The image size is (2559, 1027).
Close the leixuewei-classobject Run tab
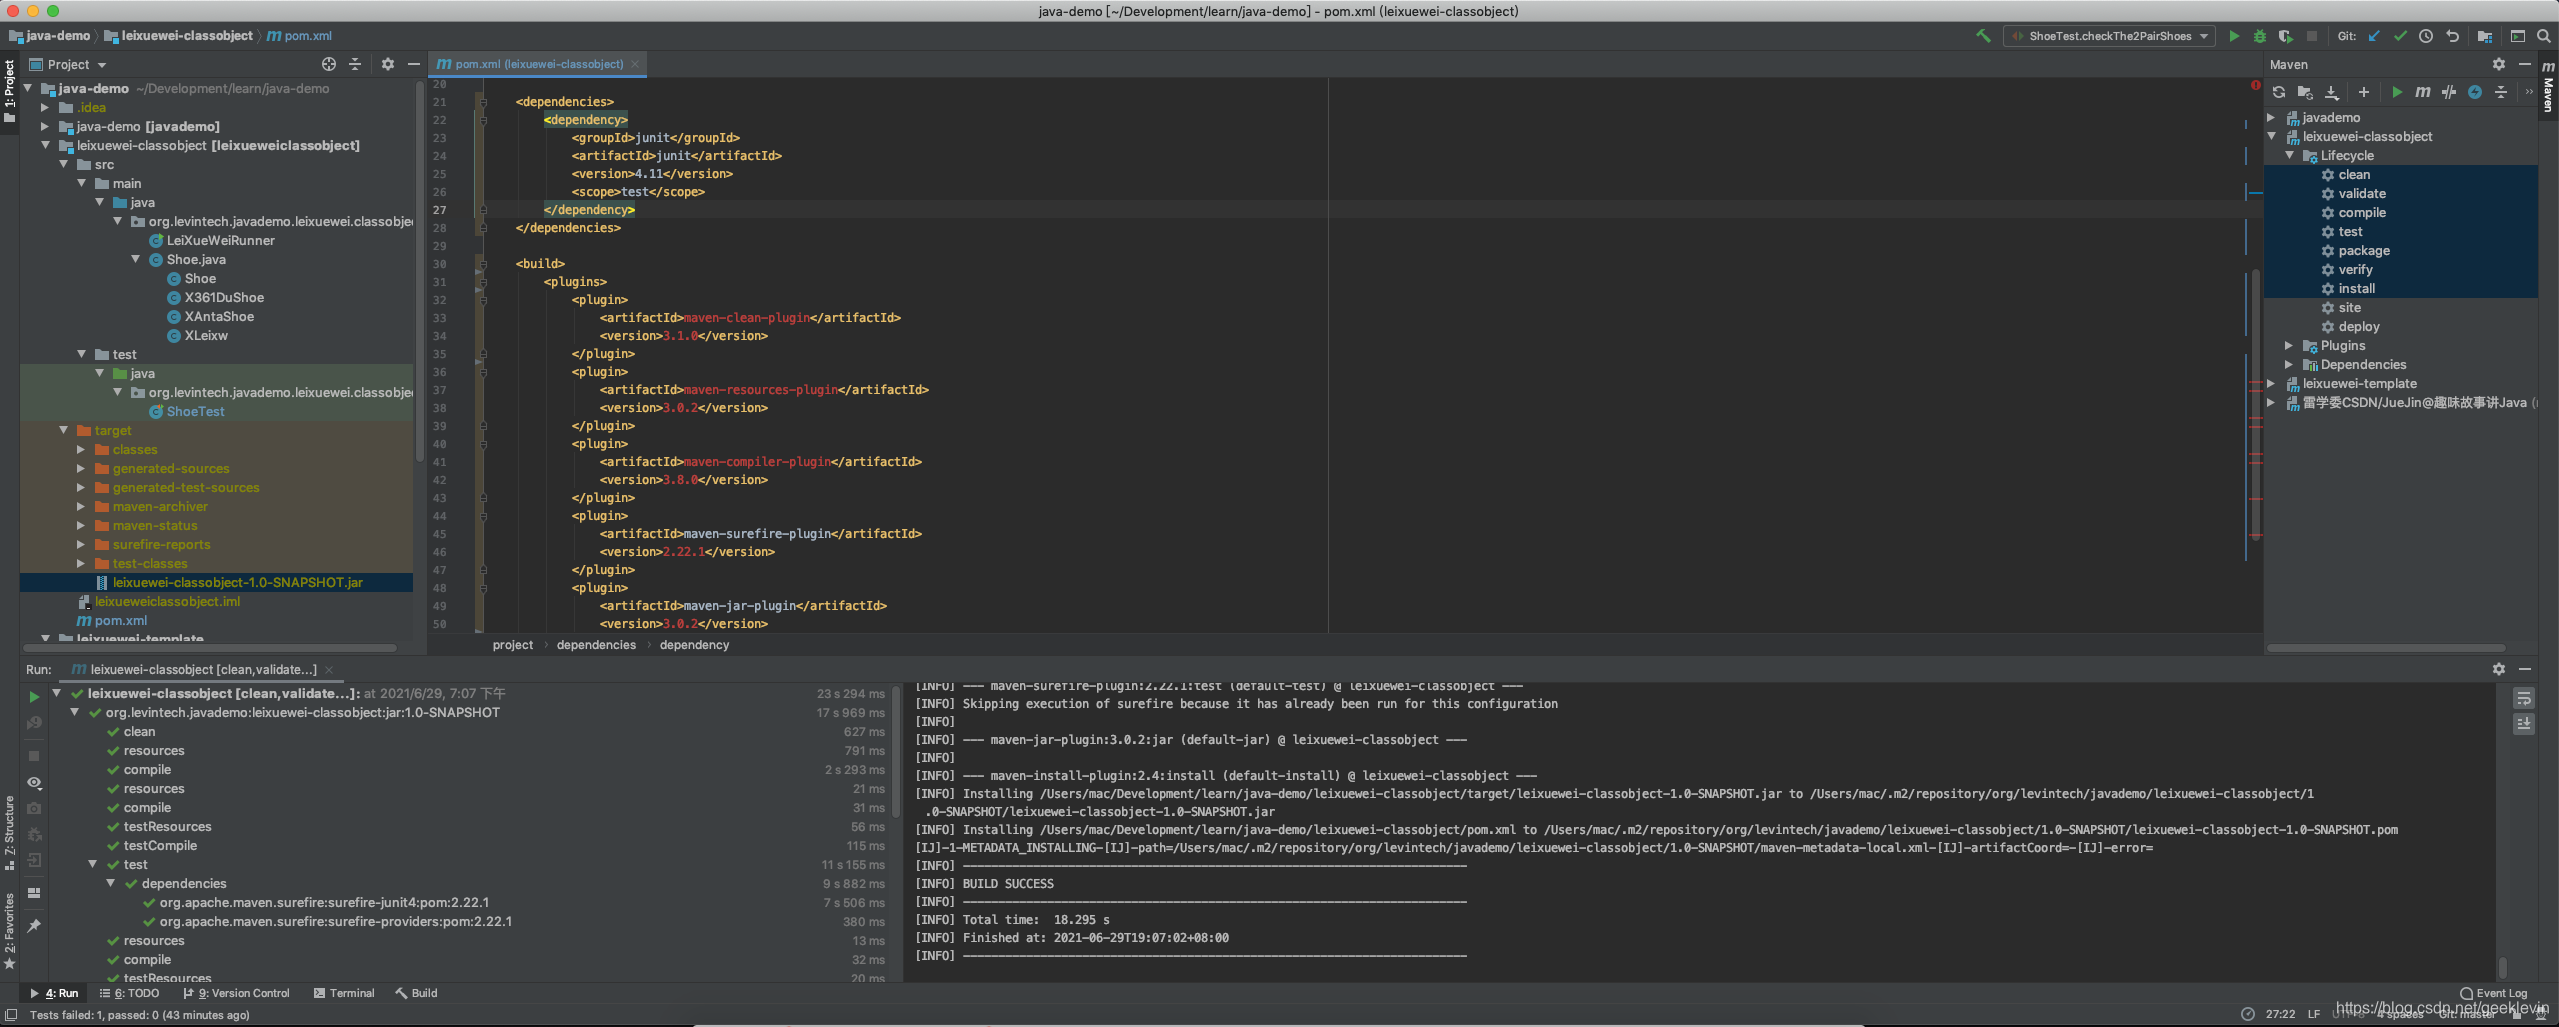point(329,670)
